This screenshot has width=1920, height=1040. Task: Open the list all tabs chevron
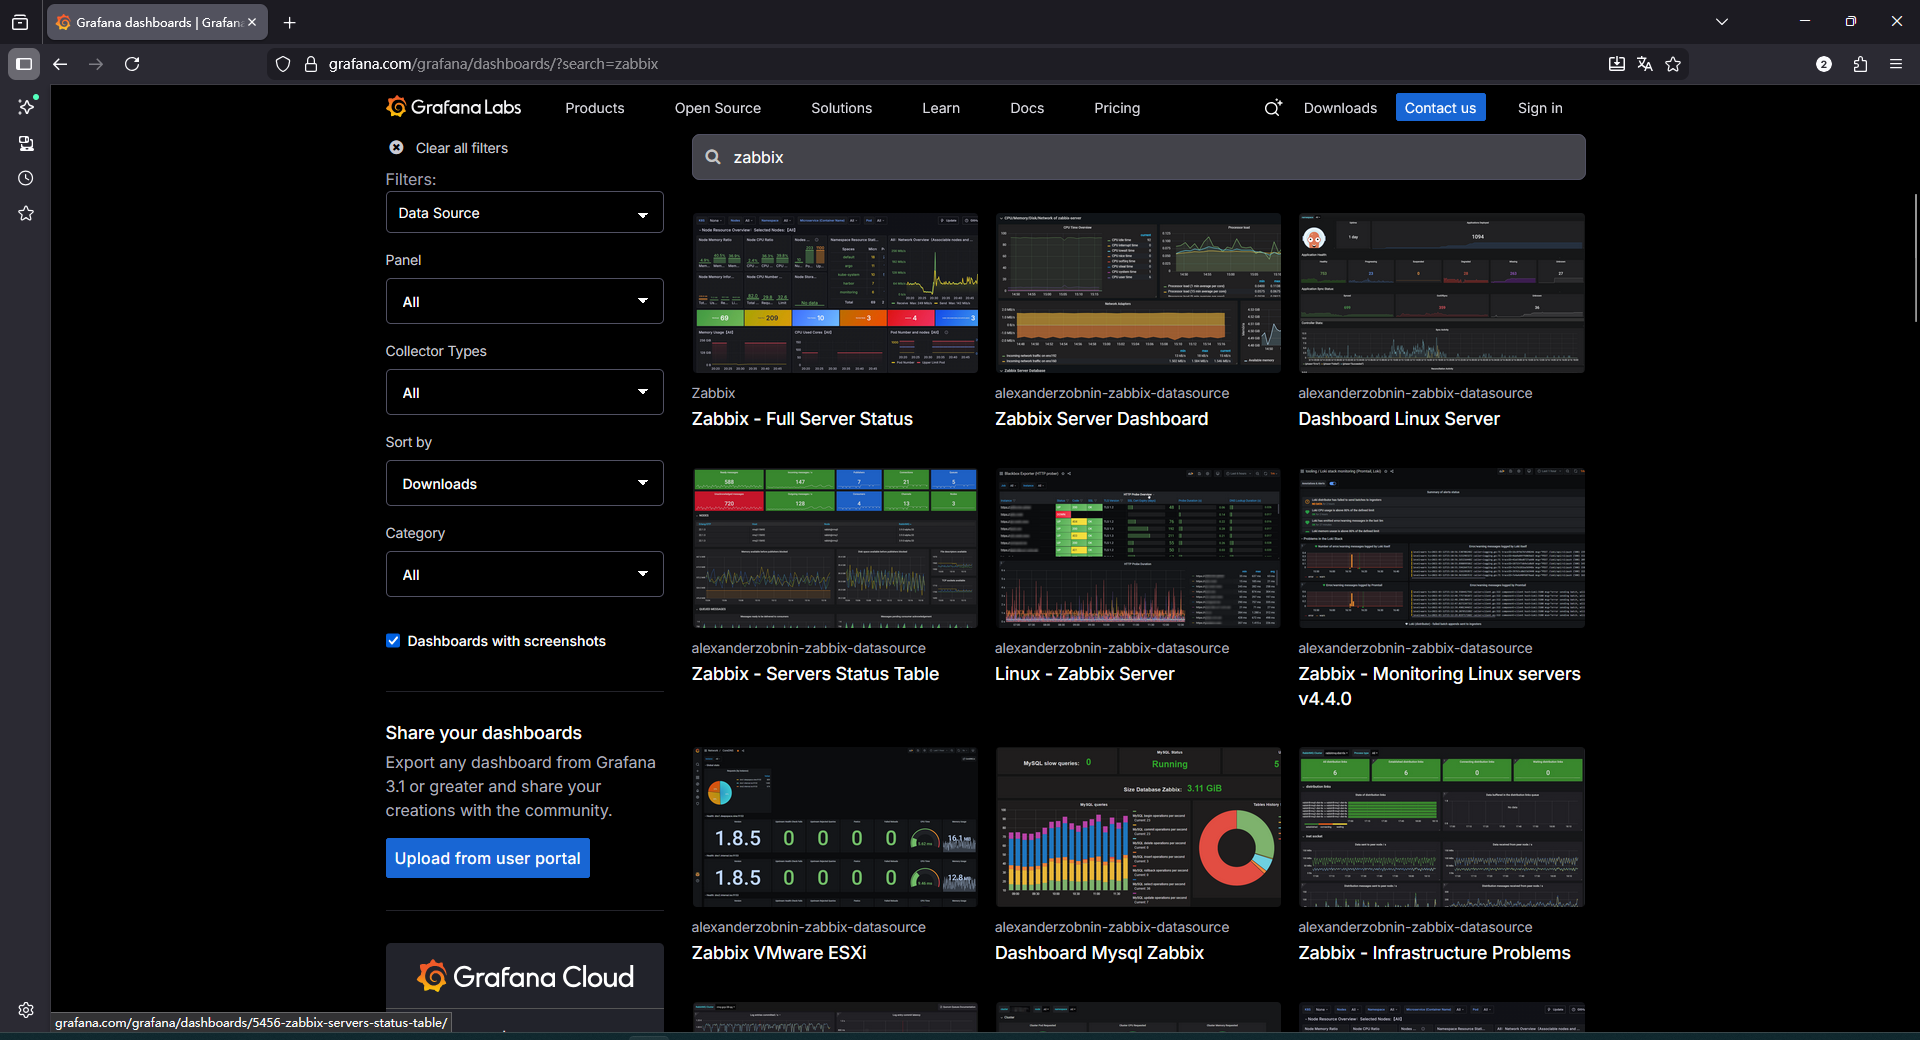[1722, 22]
